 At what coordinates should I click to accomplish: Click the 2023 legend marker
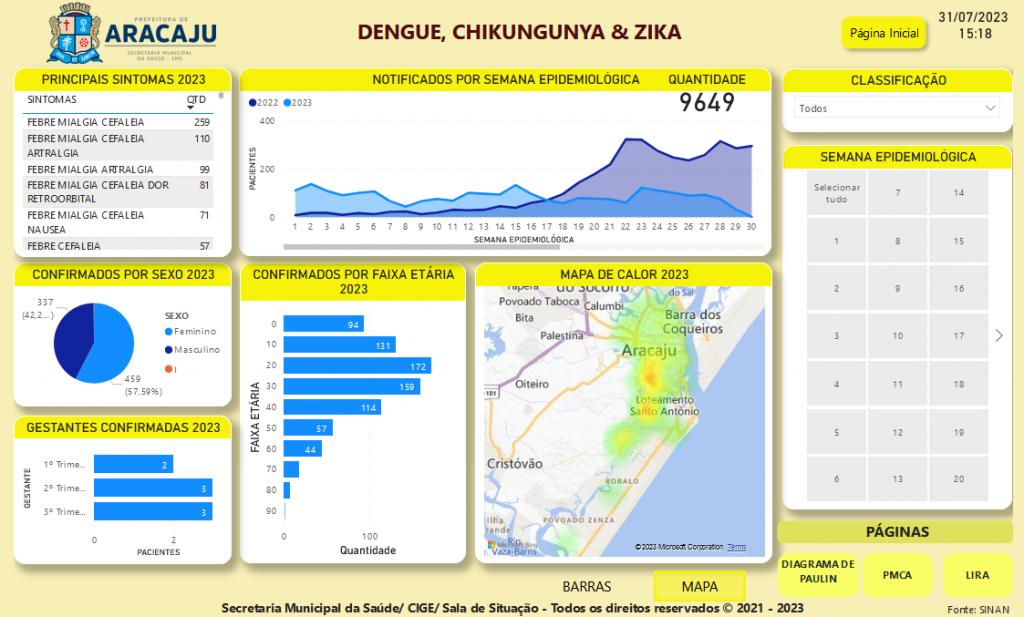click(x=289, y=103)
